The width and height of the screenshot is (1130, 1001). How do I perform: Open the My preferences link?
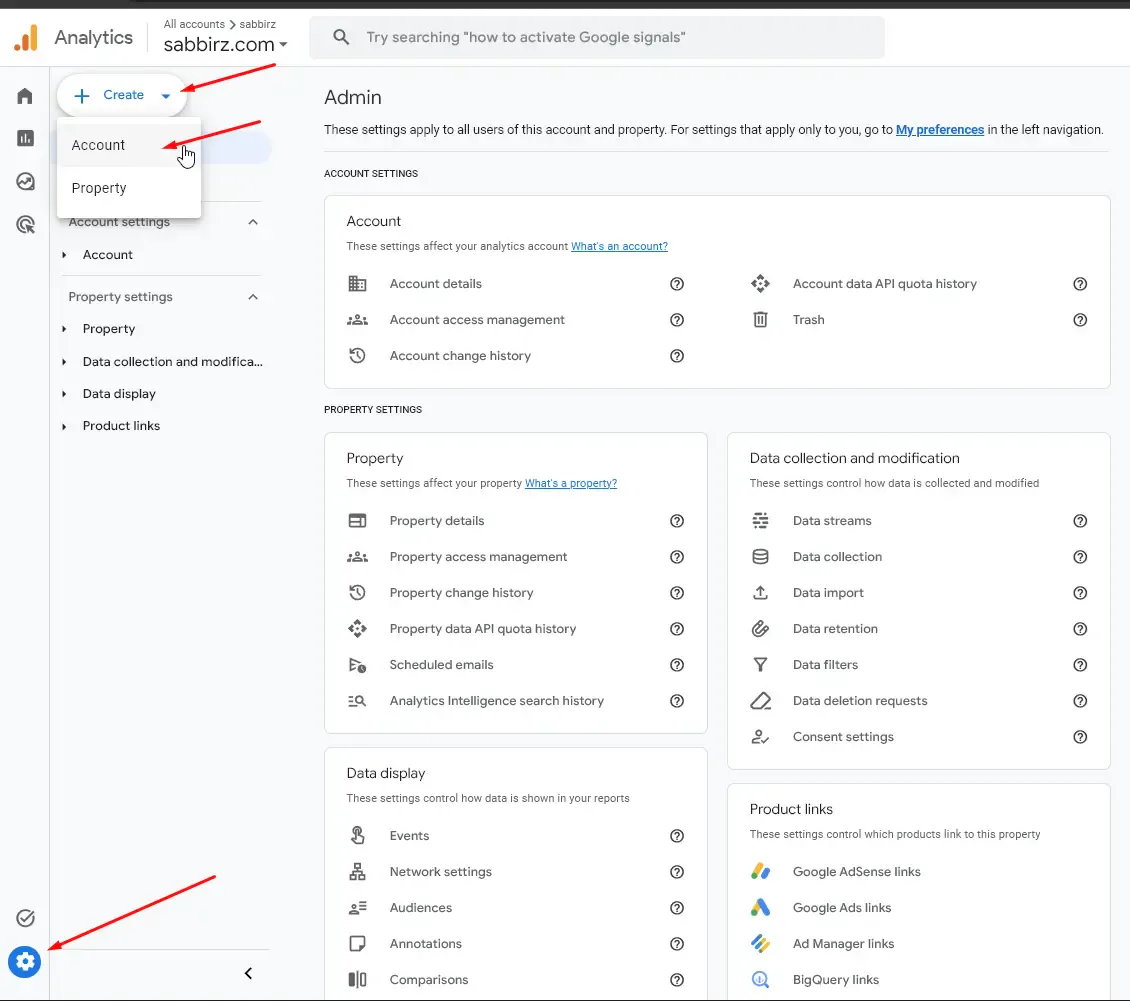coord(940,130)
